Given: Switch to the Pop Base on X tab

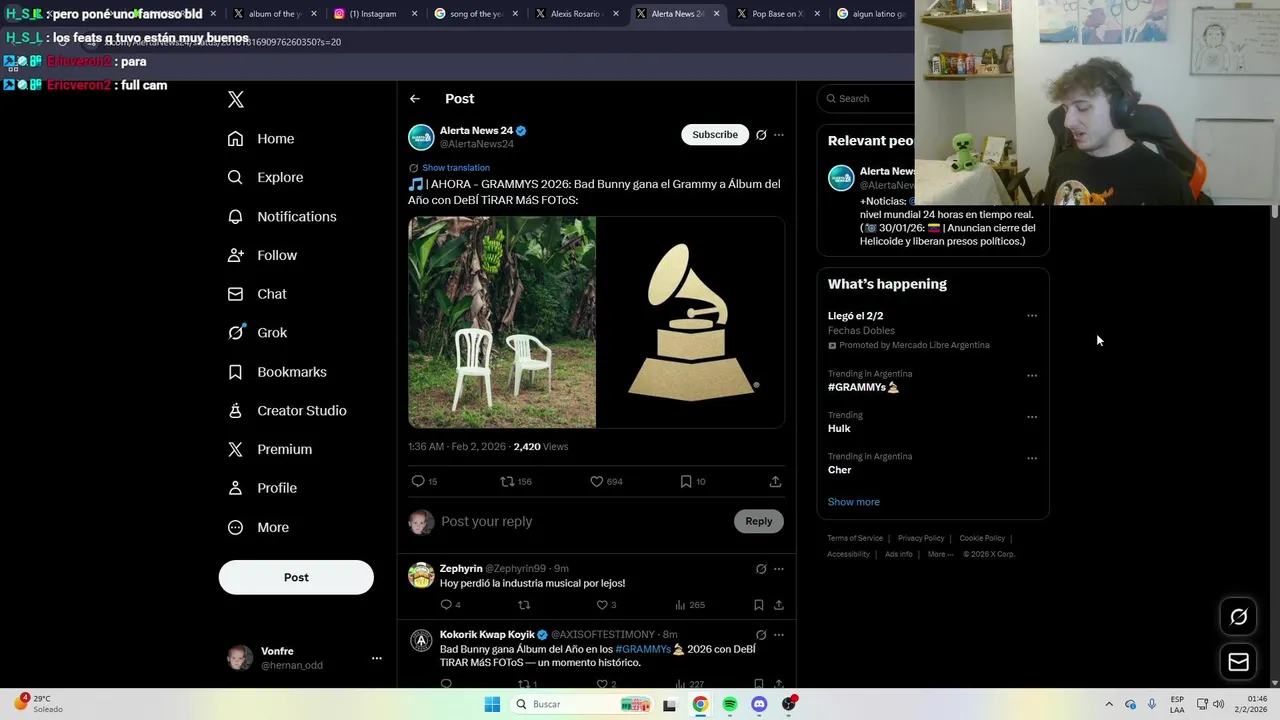Looking at the screenshot, I should pyautogui.click(x=777, y=14).
